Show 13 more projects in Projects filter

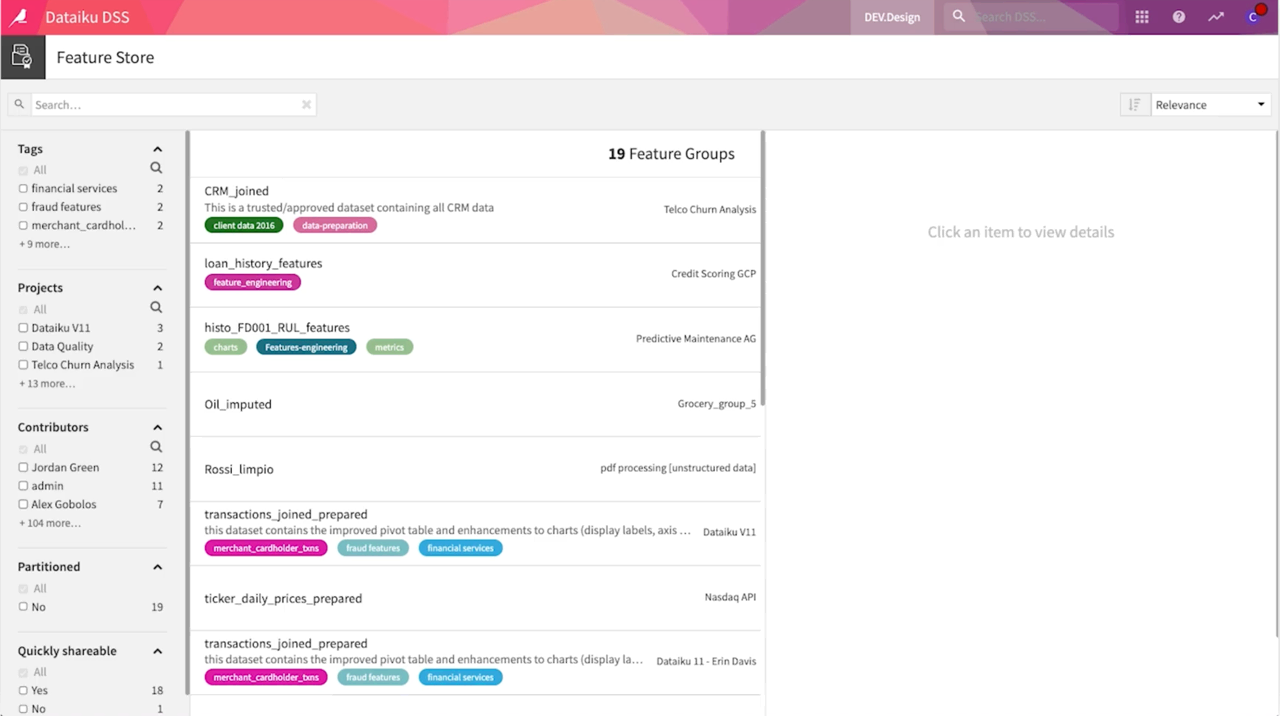click(46, 383)
